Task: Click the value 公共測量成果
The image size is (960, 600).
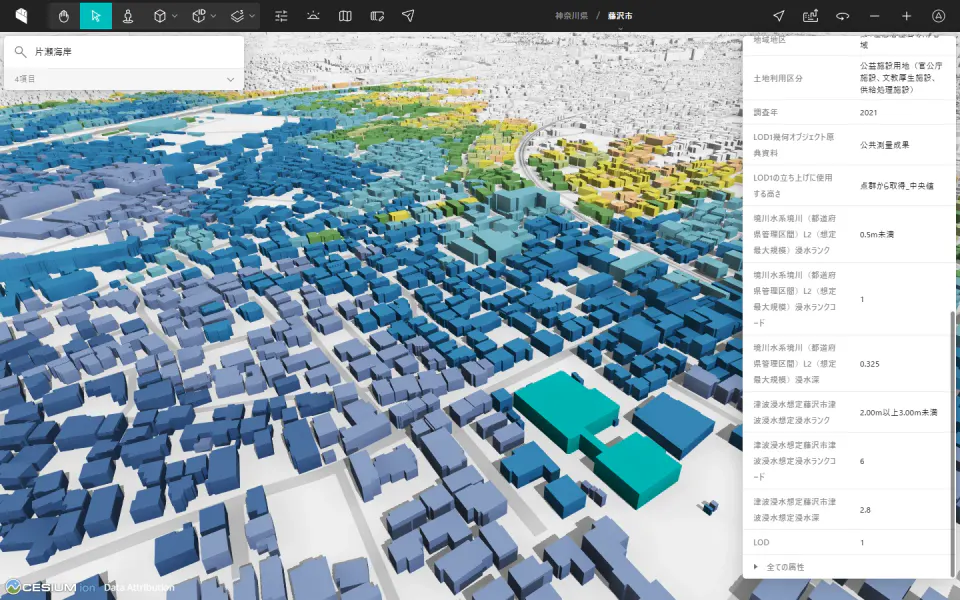Action: [x=884, y=145]
